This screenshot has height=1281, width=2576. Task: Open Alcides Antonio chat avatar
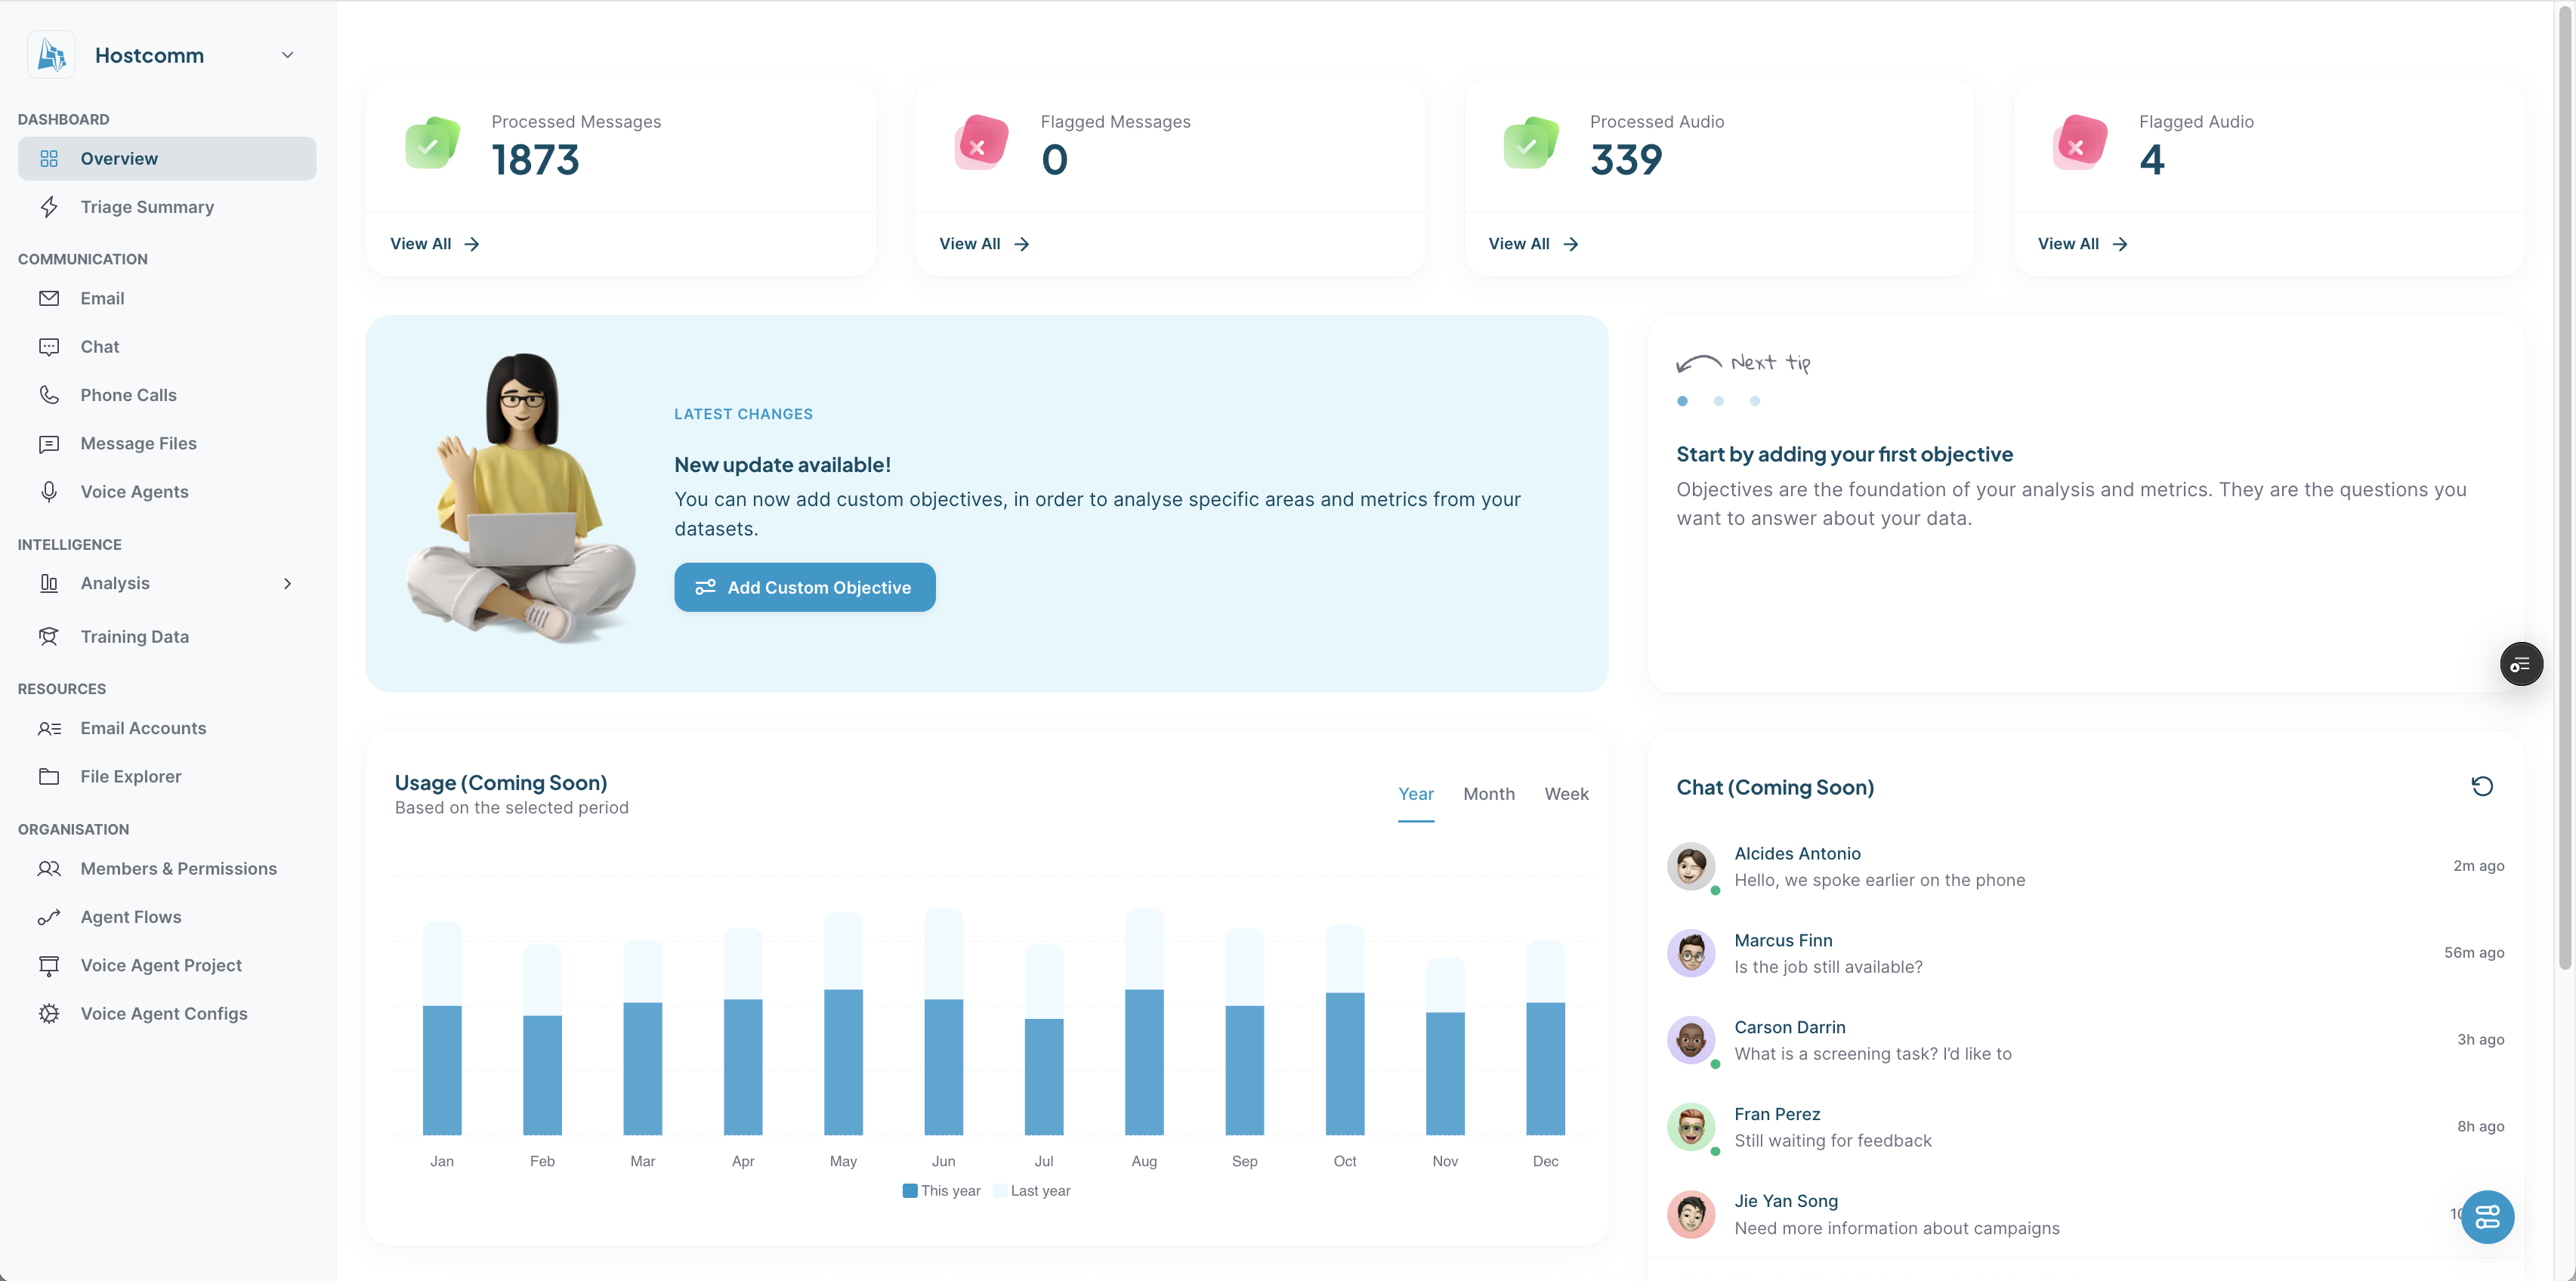pos(1691,866)
